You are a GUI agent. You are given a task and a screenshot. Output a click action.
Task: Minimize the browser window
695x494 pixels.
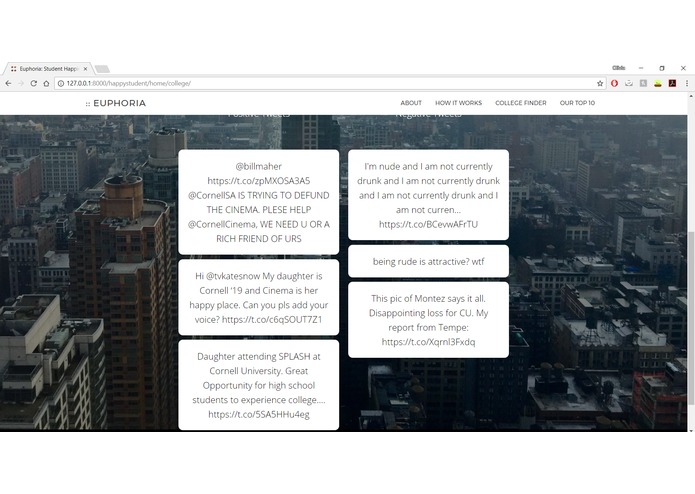tap(641, 68)
